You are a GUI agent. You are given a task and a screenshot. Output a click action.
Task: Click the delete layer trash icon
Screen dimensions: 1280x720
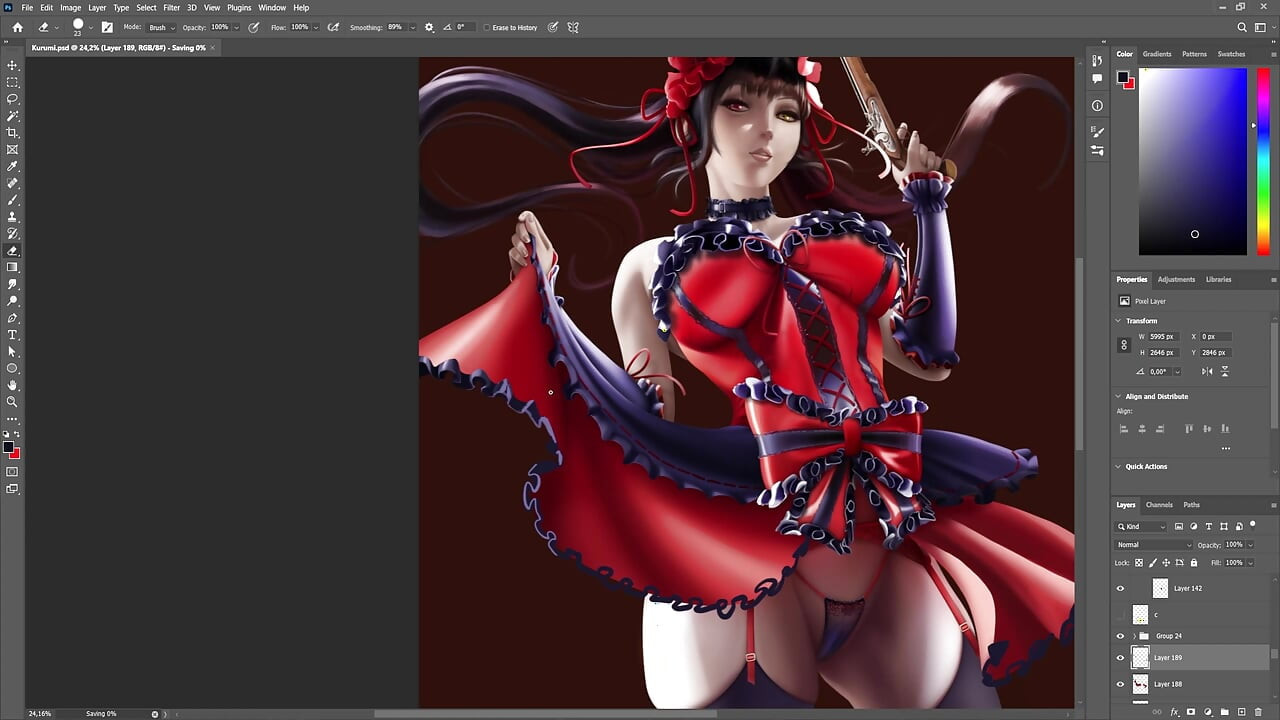(x=1258, y=712)
